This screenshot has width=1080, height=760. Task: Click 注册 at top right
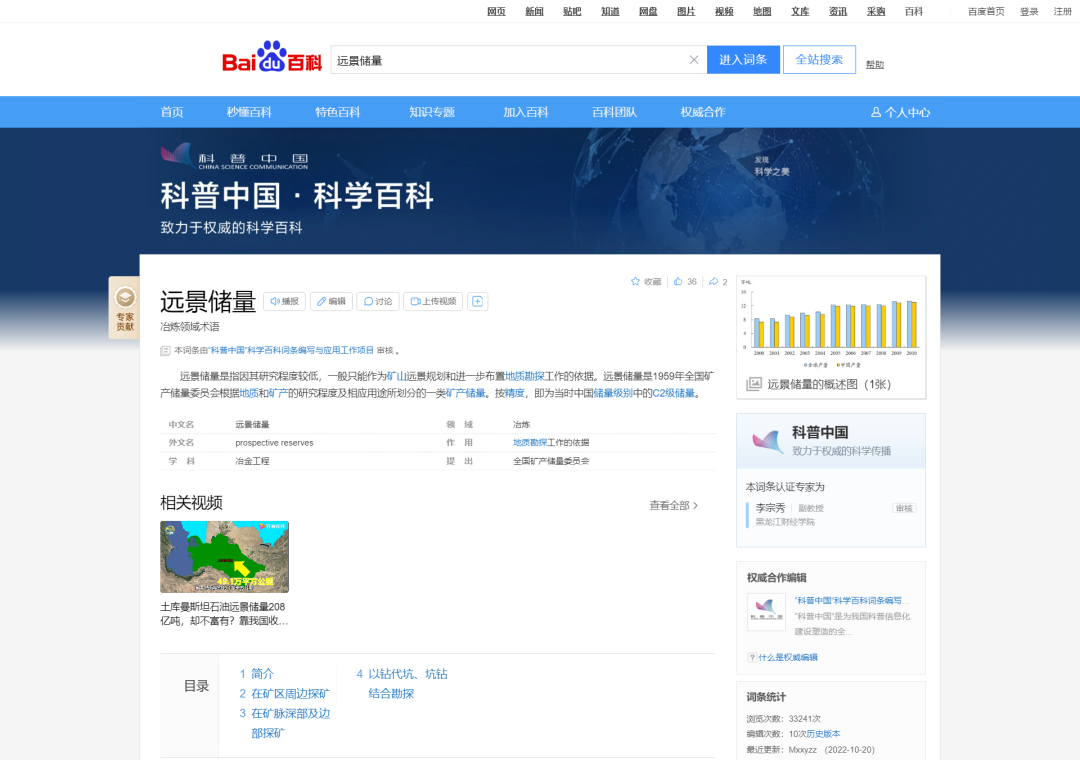(x=1062, y=11)
